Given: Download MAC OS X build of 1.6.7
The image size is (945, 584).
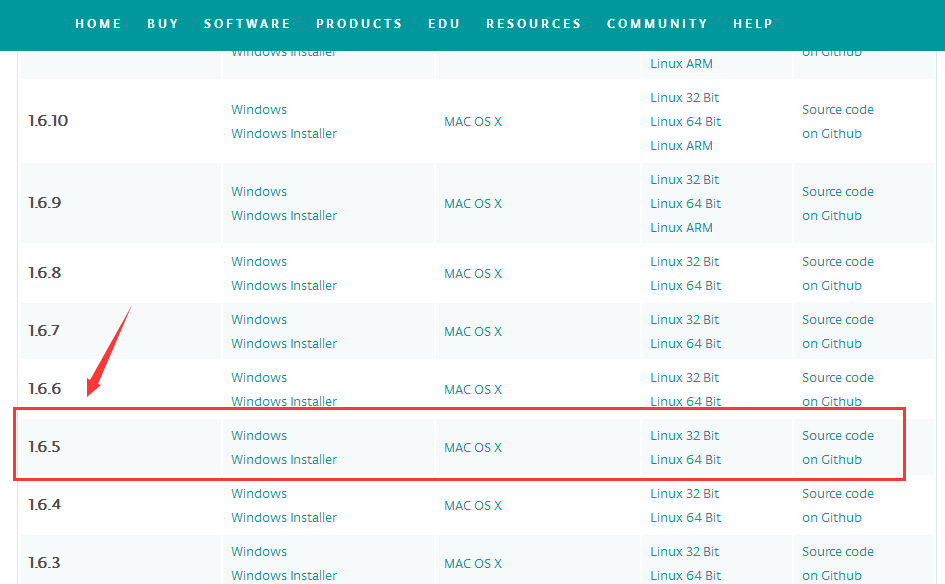Looking at the screenshot, I should (x=473, y=331).
